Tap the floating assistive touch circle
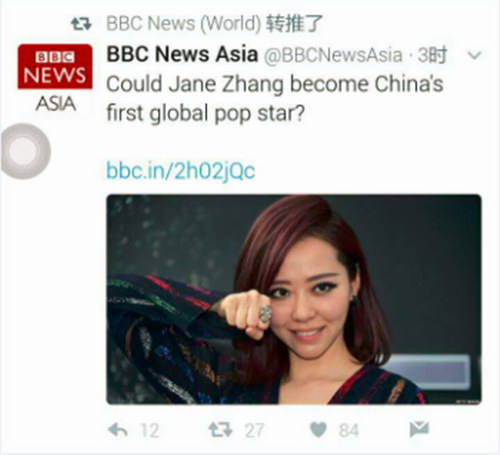Screen dimensions: 500x455 coord(26,151)
